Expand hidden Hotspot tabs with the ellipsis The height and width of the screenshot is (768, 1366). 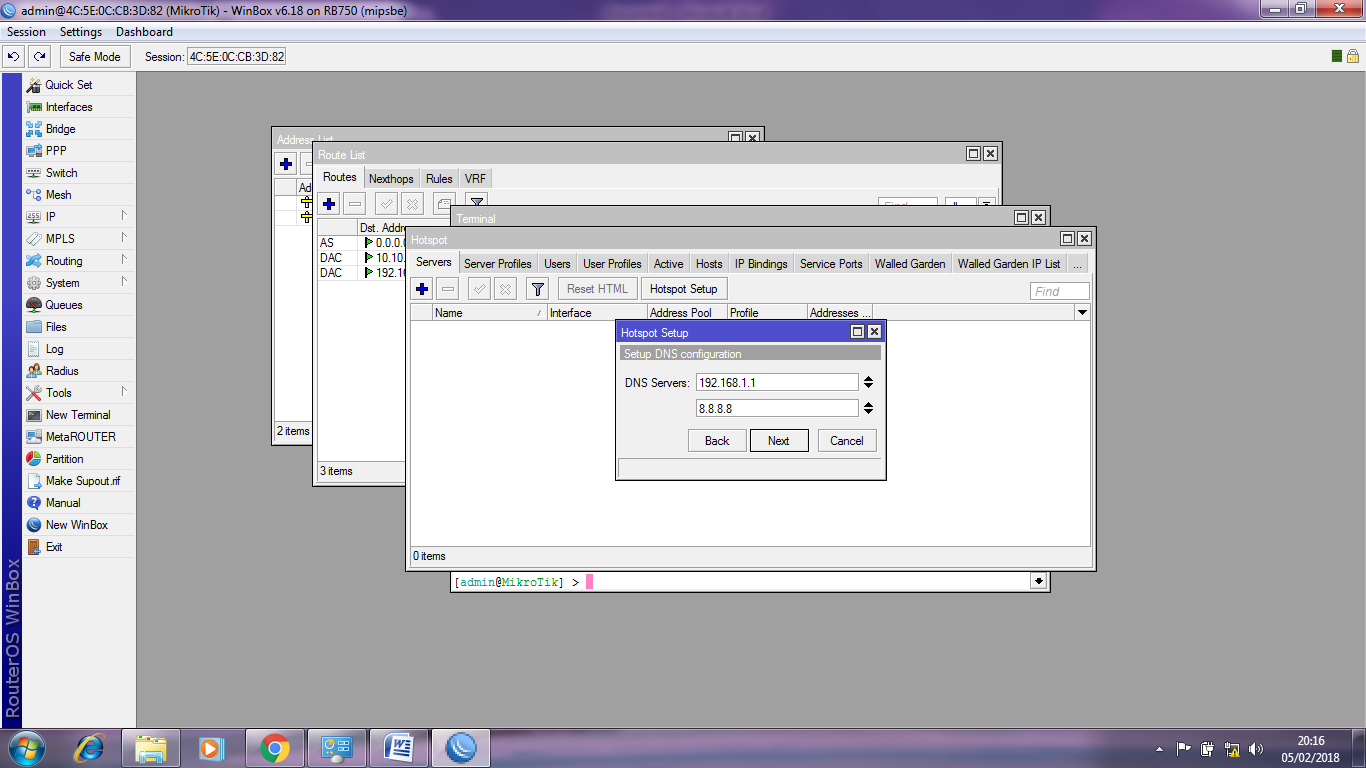coord(1077,263)
